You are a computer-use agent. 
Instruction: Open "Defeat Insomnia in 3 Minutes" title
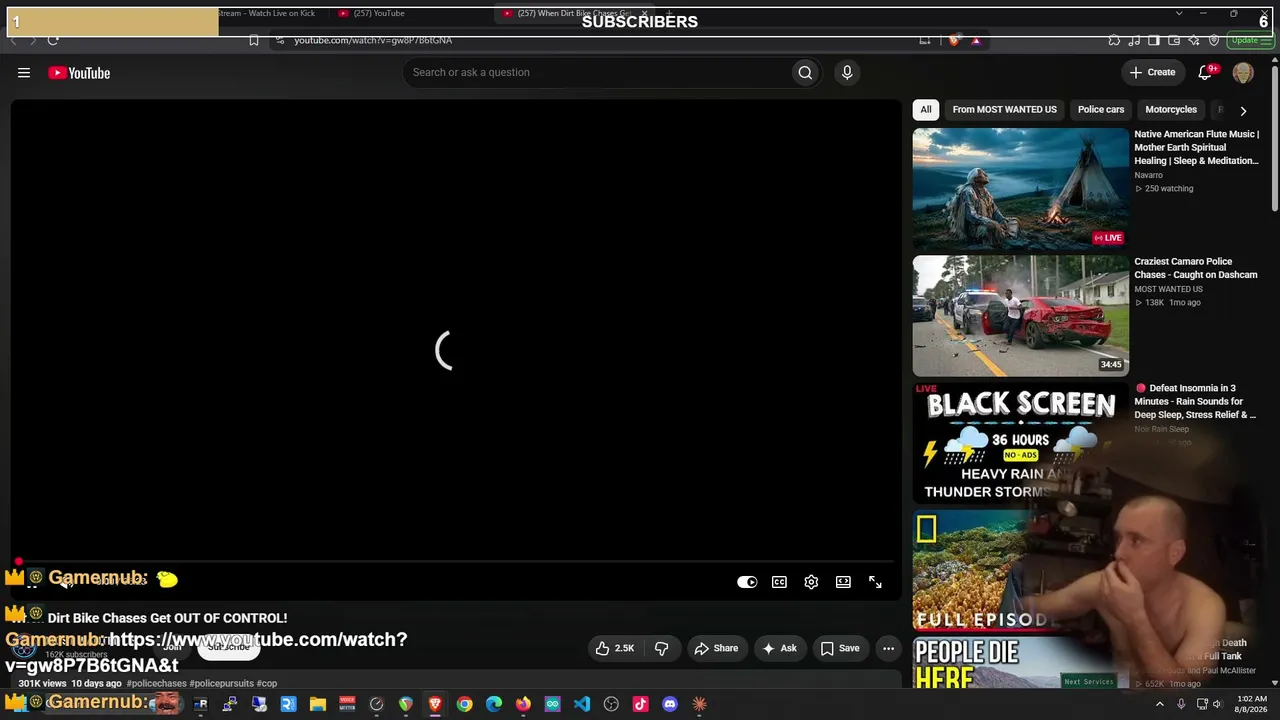[x=1195, y=401]
